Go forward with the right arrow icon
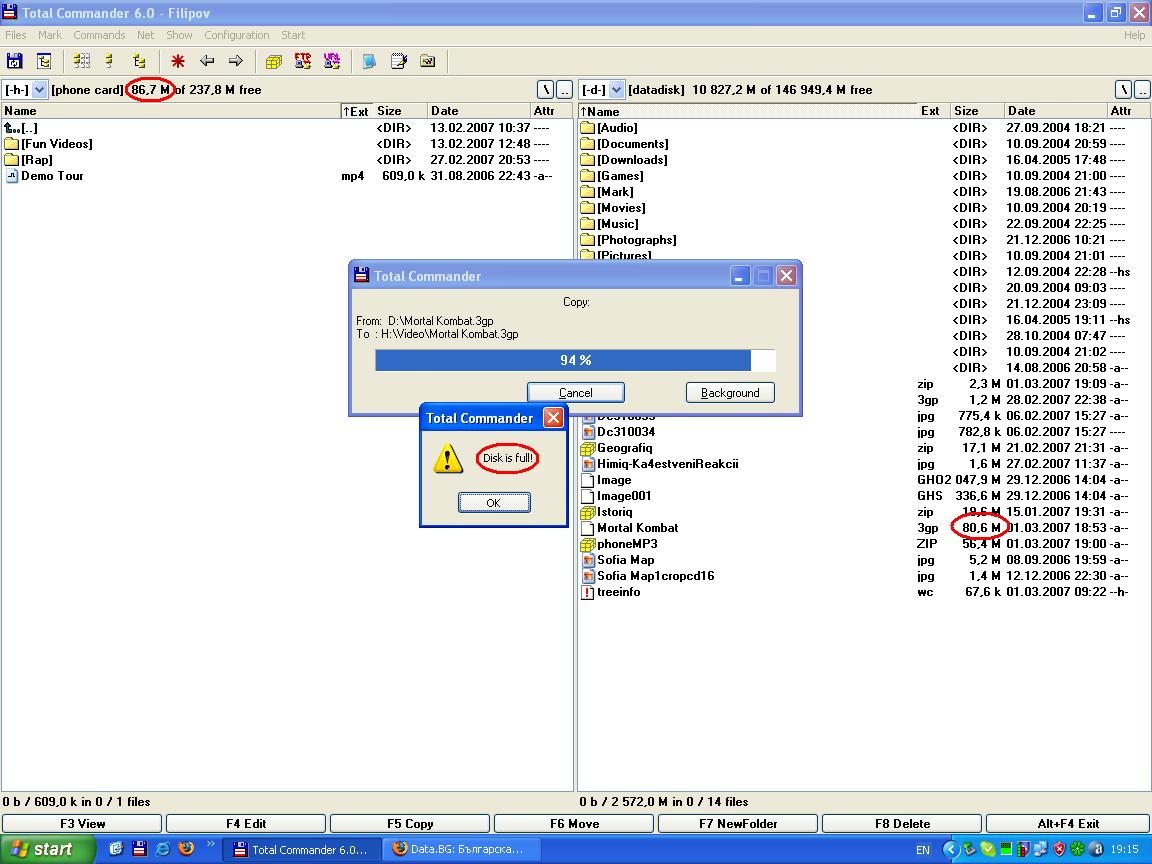 coord(236,62)
